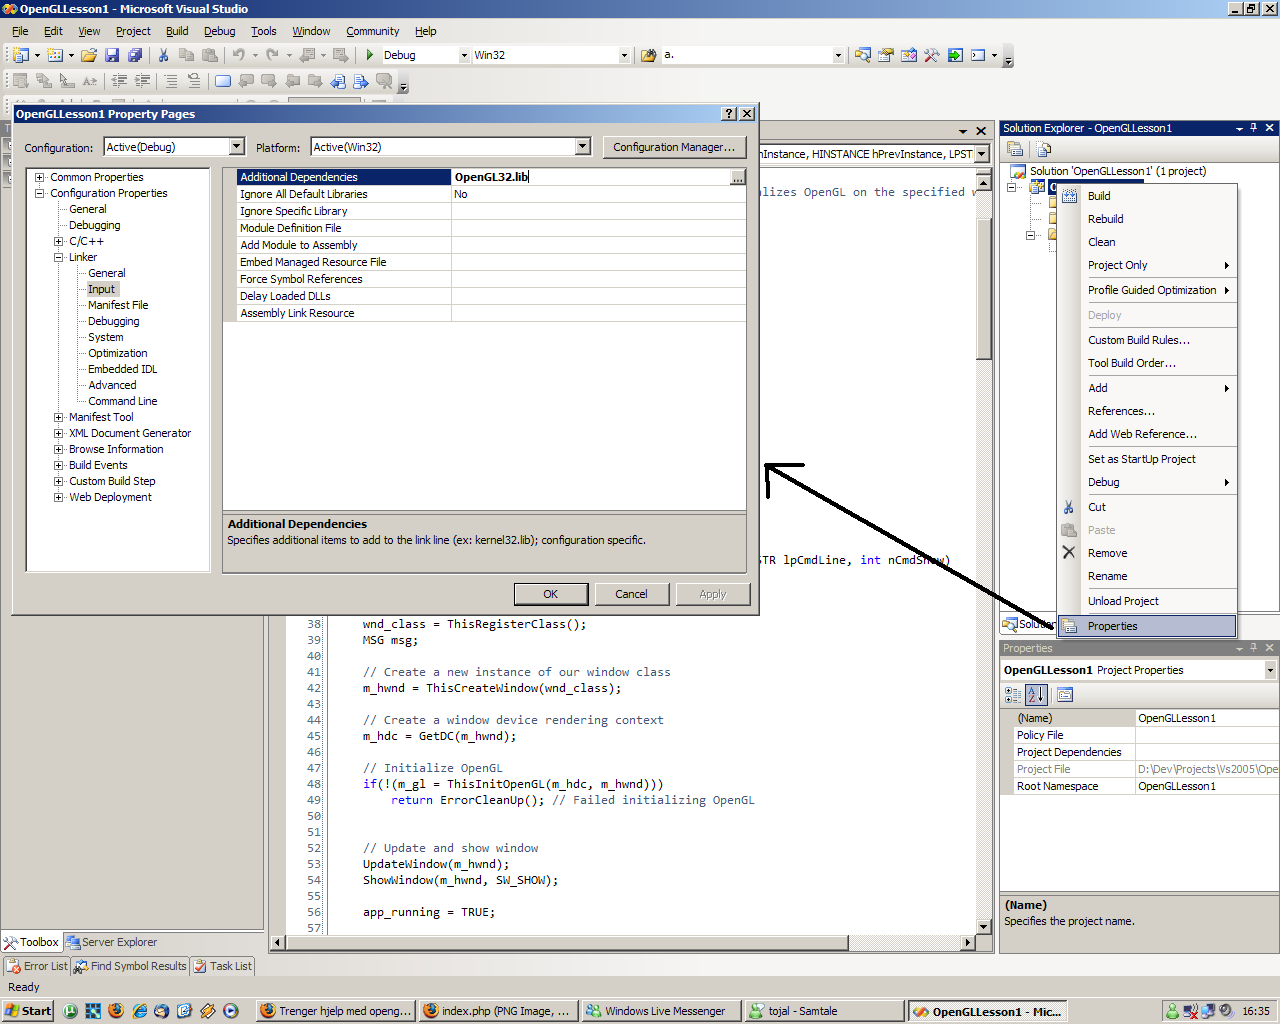Click the Toggle Bookmark toolbar icon
This screenshot has height=1024, width=1280.
pyautogui.click(x=222, y=81)
